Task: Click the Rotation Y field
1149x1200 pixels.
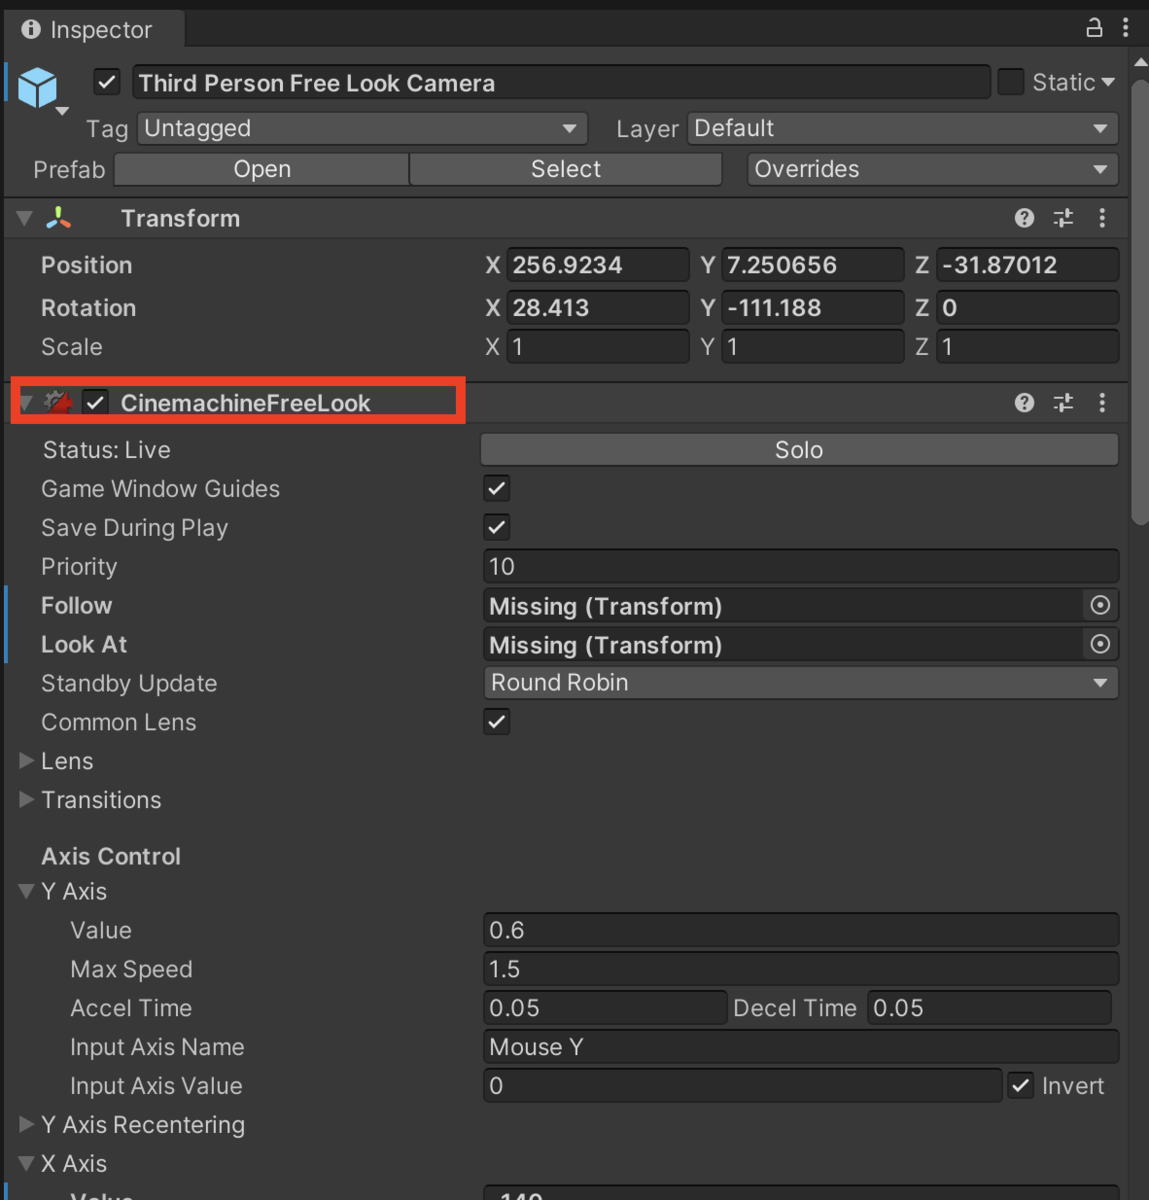Action: pos(812,308)
